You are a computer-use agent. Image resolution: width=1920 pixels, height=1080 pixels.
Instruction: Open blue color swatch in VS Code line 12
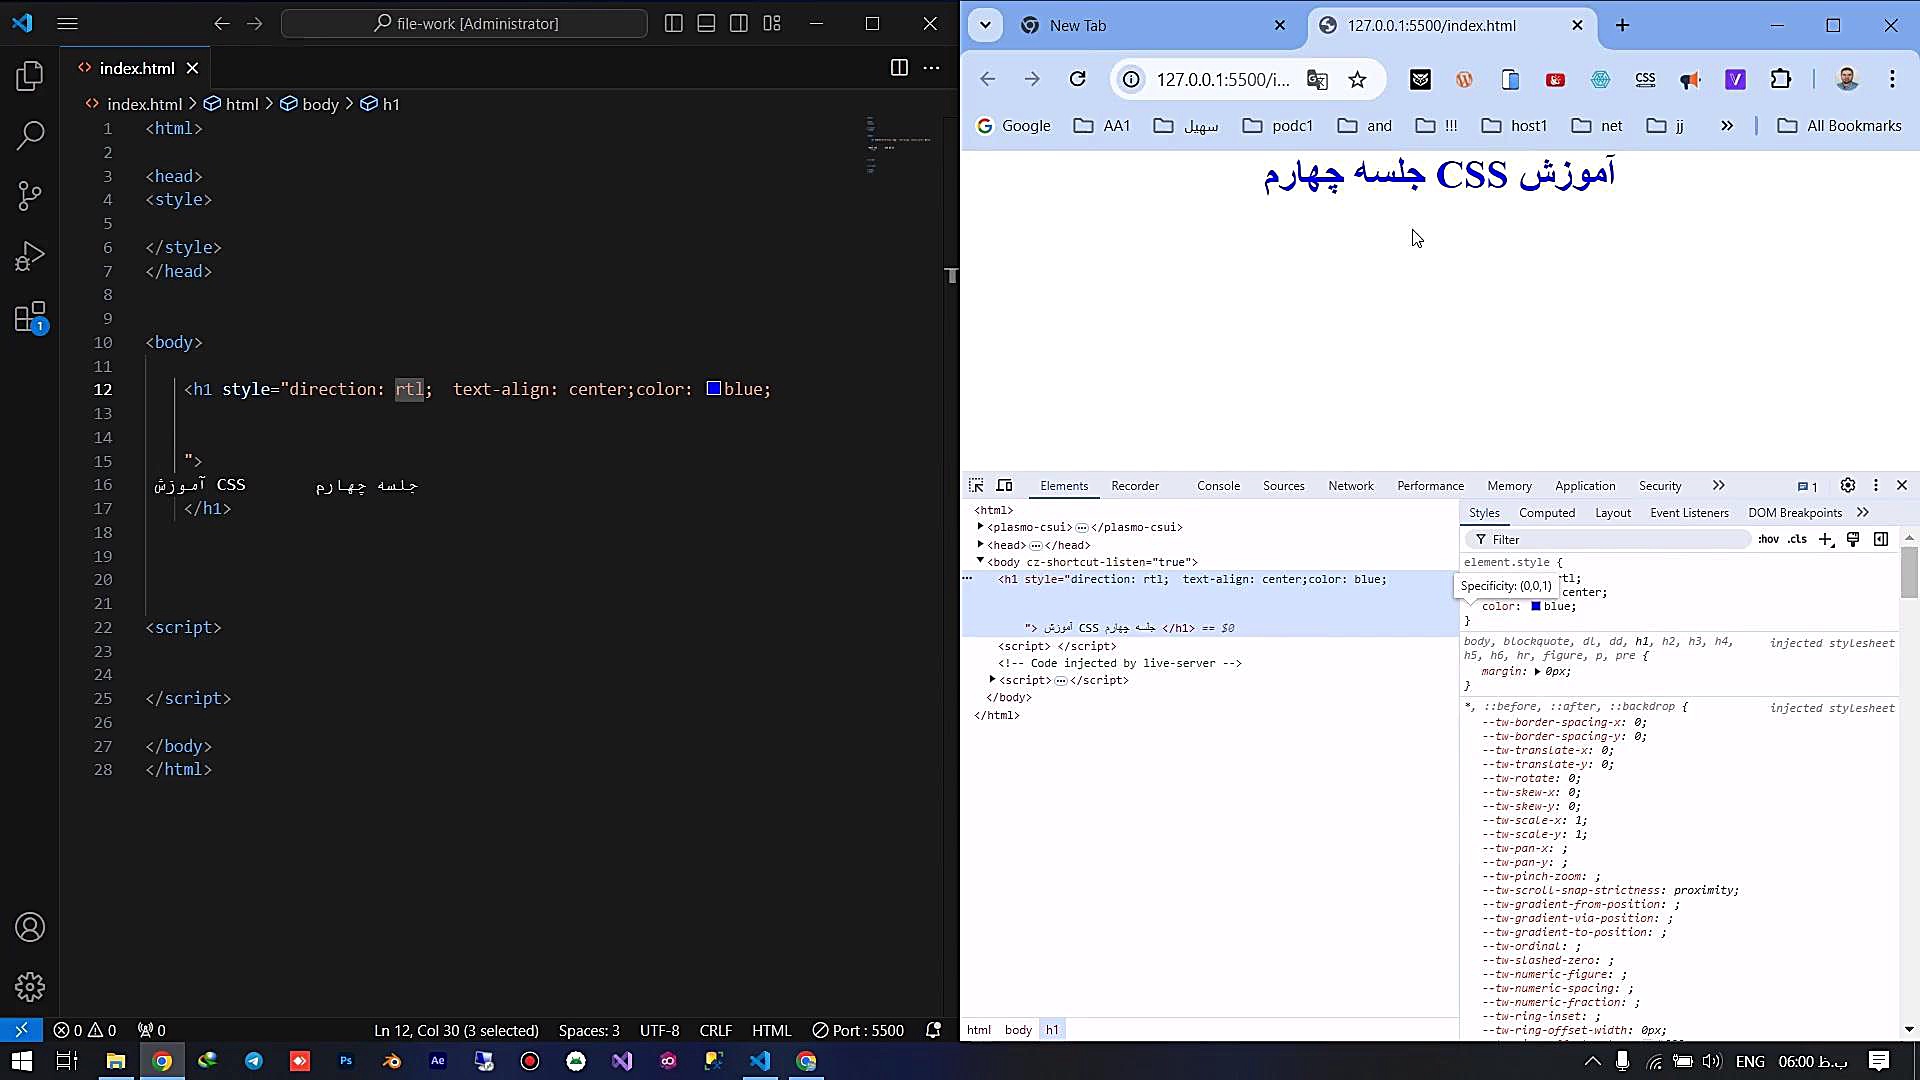point(714,388)
